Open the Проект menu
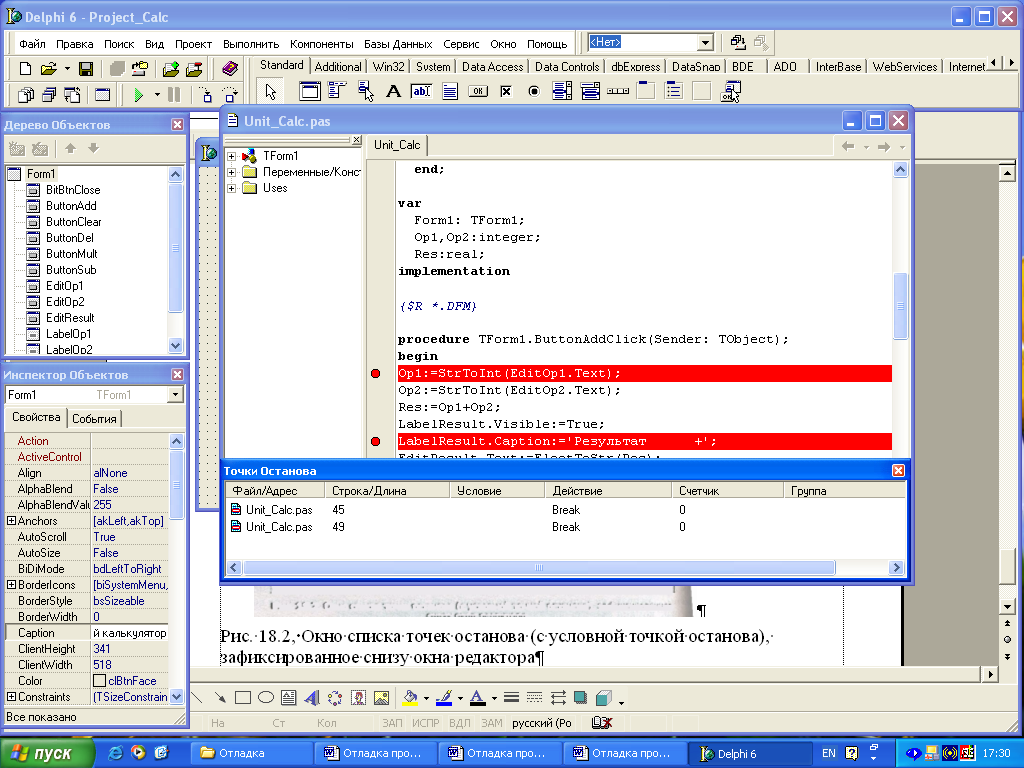 click(193, 44)
